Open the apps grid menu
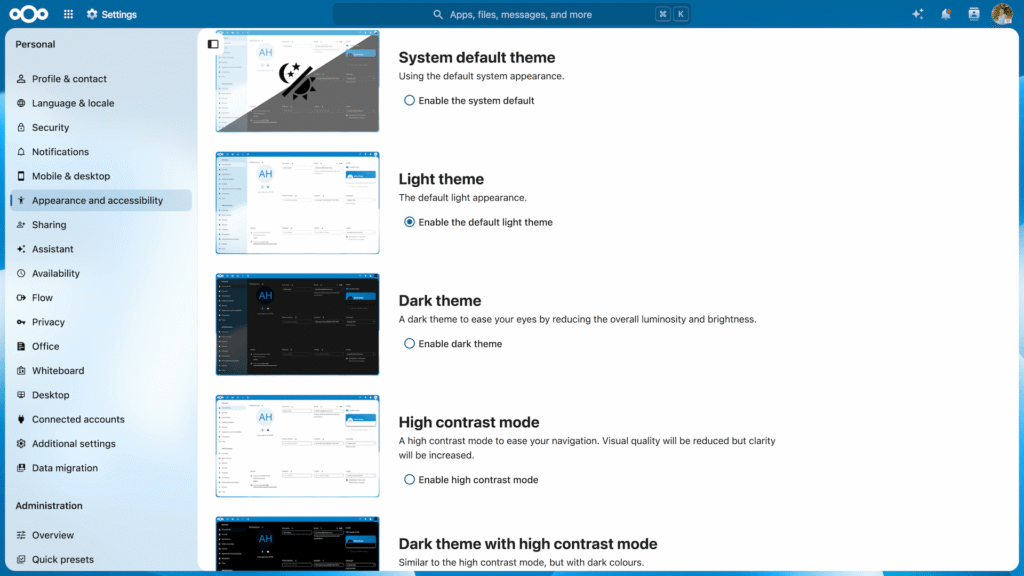 69,14
